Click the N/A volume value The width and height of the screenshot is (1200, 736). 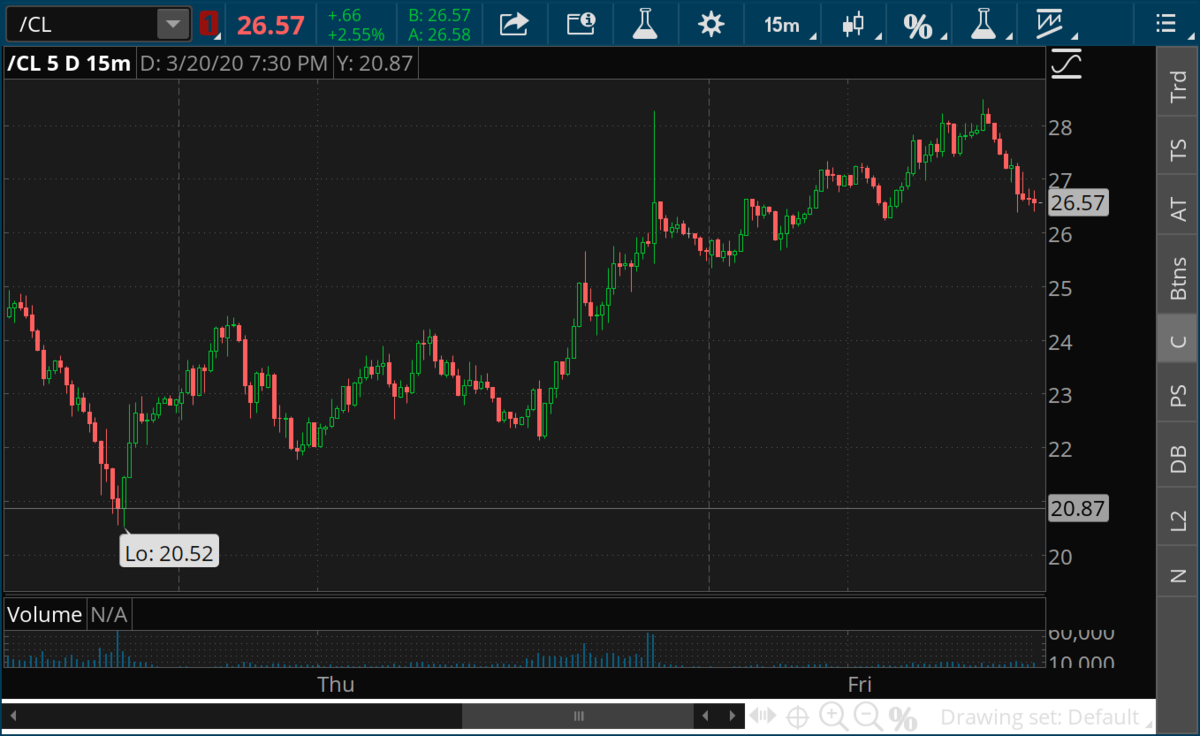point(110,614)
